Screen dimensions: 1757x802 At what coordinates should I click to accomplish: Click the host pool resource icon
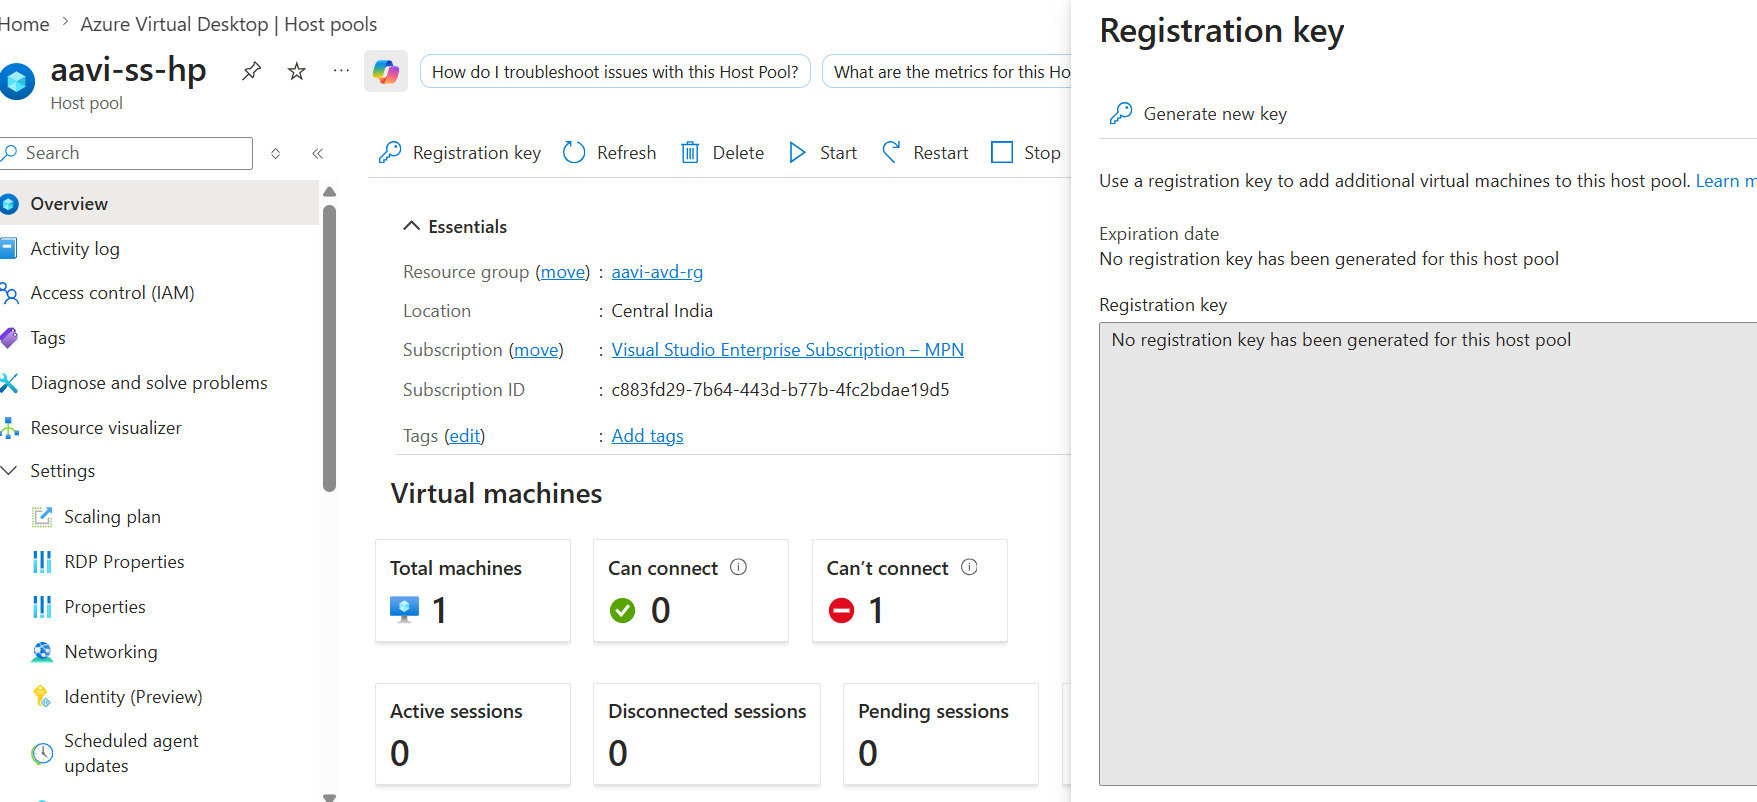[17, 81]
